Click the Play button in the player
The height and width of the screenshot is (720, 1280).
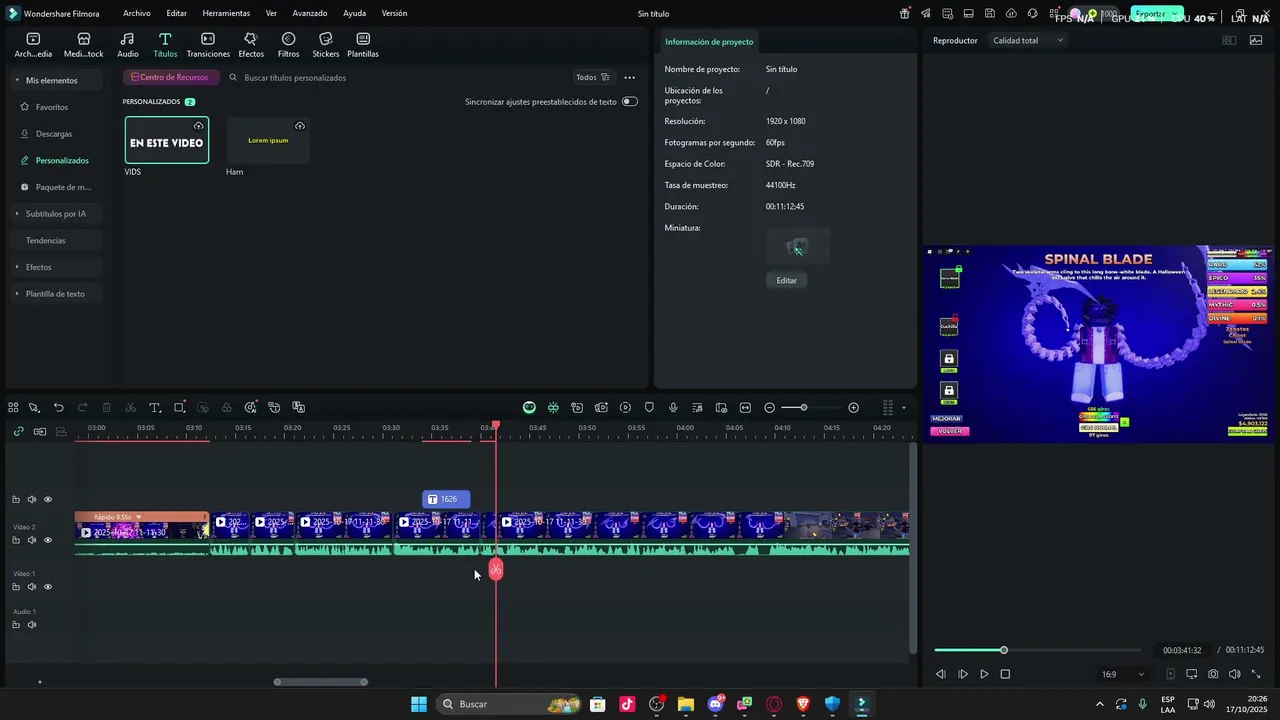click(984, 674)
